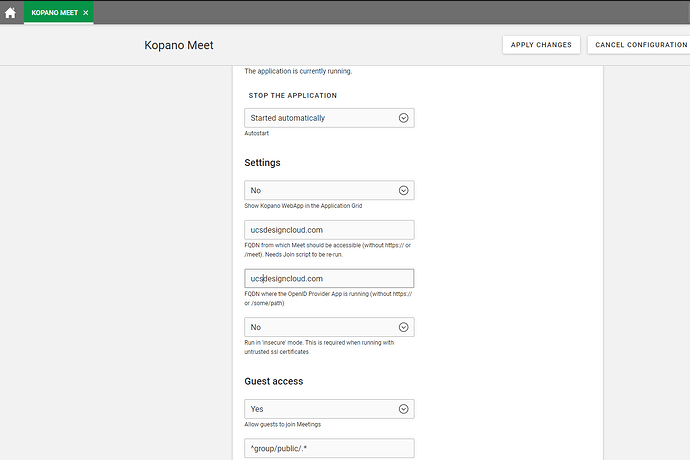
Task: Go to the home overview icon
Action: point(10,13)
